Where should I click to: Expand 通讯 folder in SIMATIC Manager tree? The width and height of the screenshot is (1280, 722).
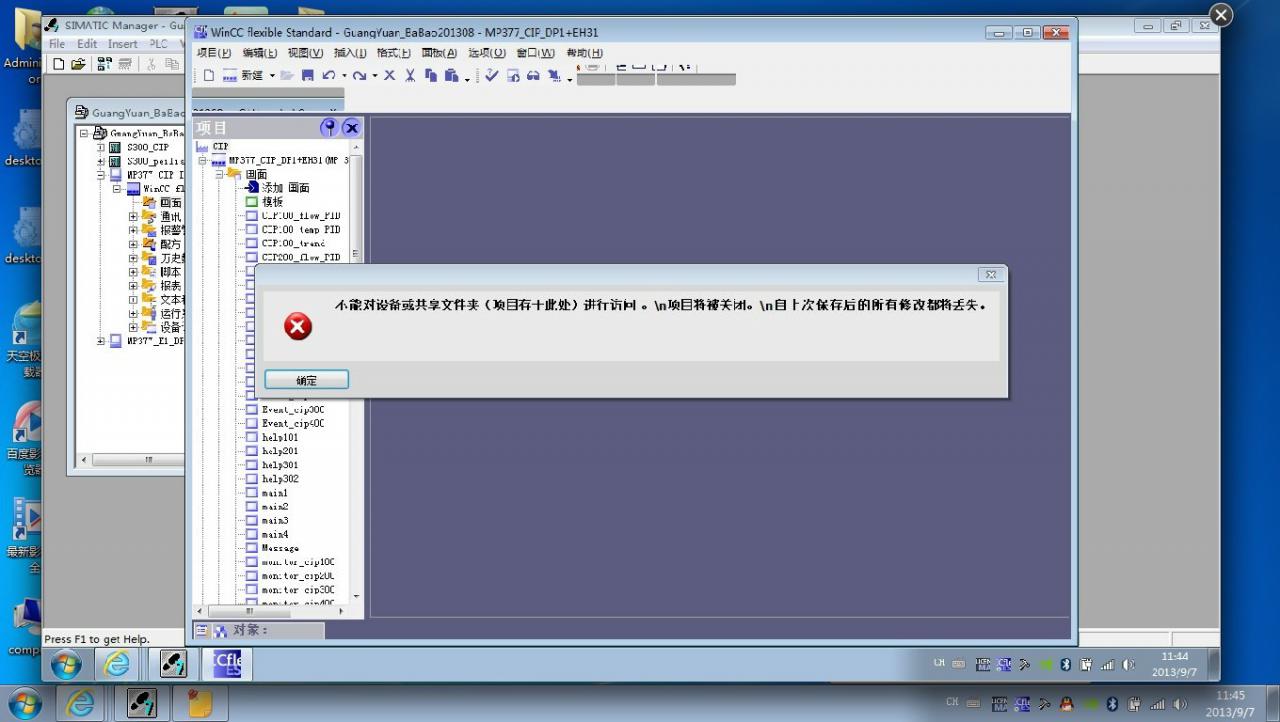coord(134,216)
